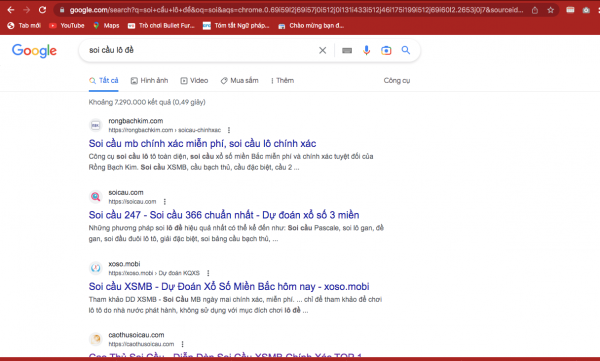
Task: Click the browser back arrow
Action: pos(11,10)
